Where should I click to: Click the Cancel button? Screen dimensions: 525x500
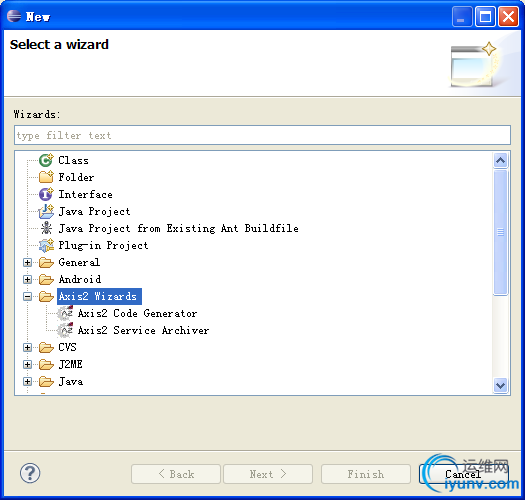click(x=463, y=474)
